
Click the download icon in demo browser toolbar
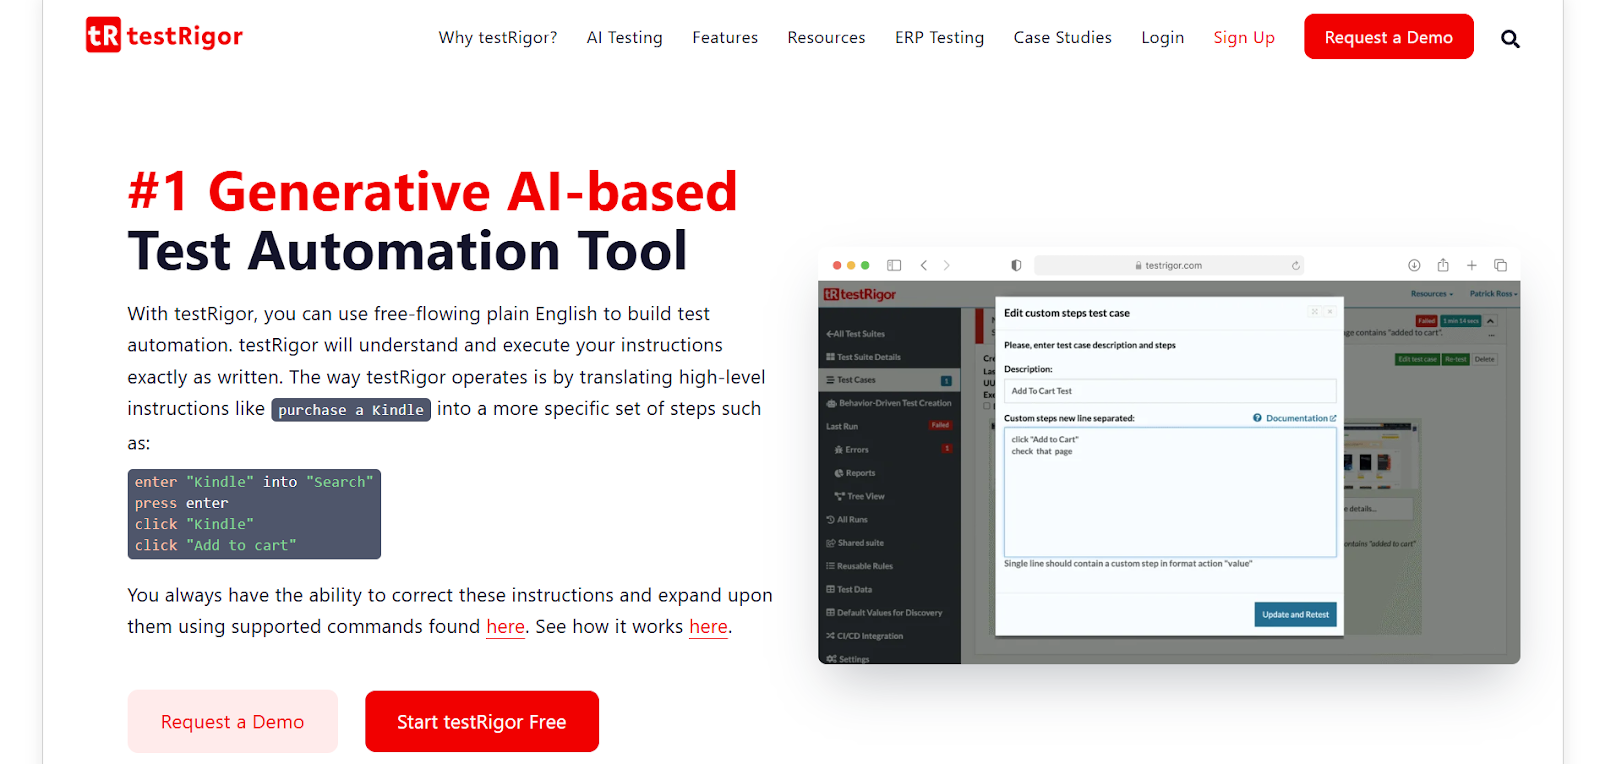tap(1414, 265)
